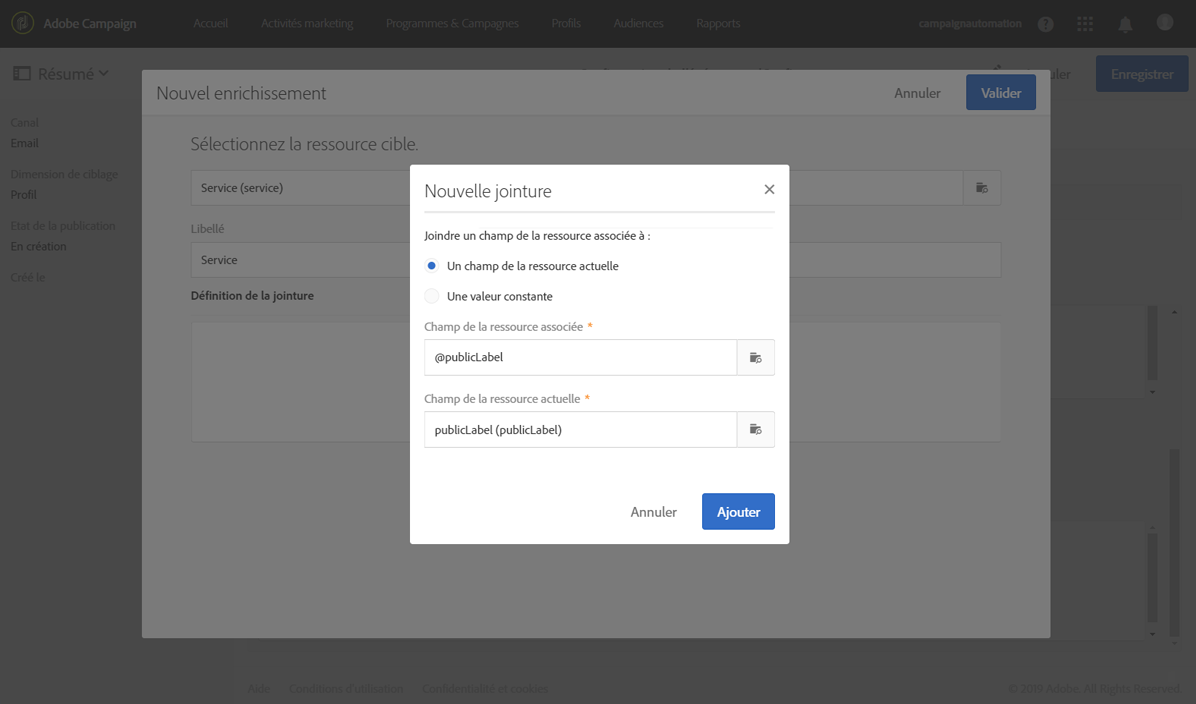Click the Adobe Campaign logo icon
This screenshot has width=1196, height=704.
(22, 23)
